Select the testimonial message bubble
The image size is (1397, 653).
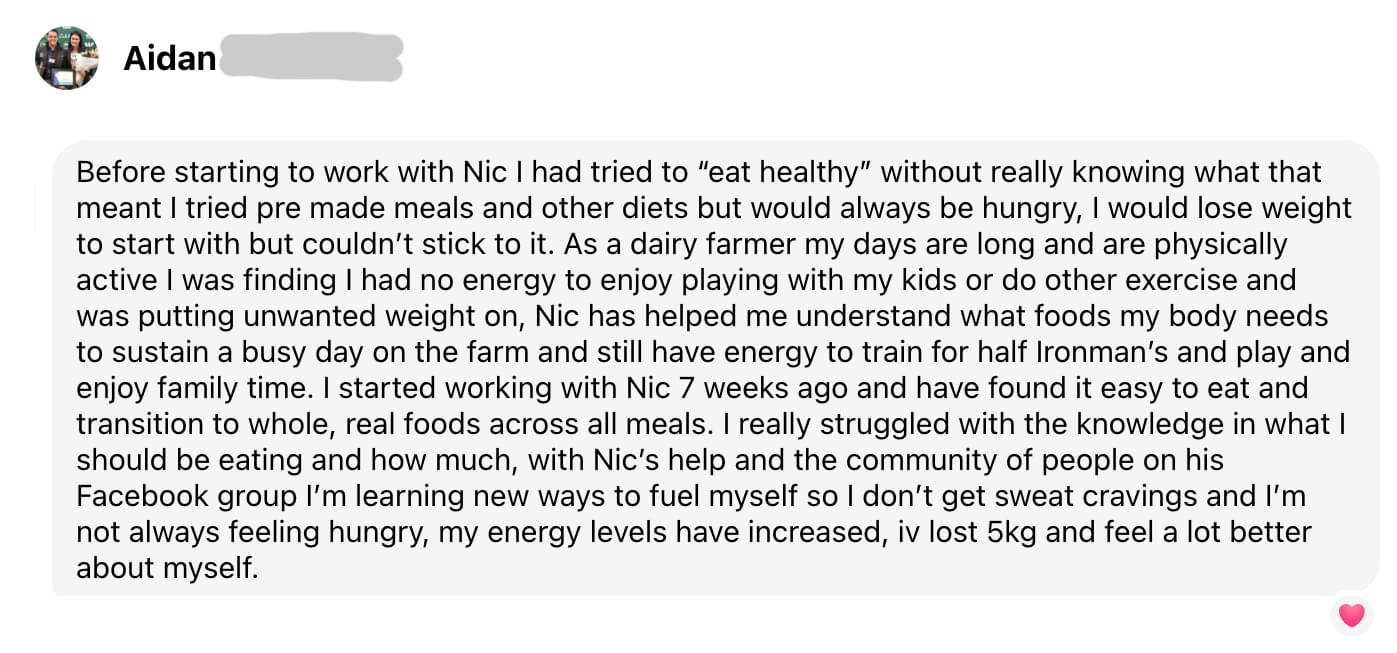point(715,368)
